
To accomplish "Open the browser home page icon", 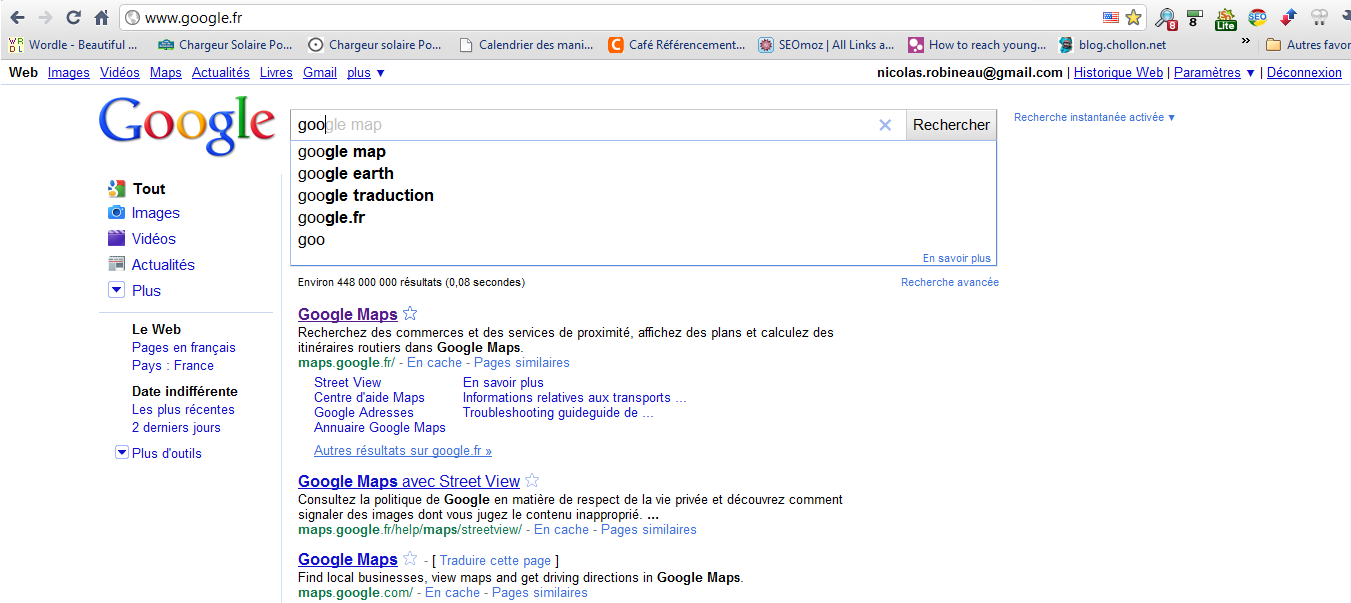I will click(101, 17).
